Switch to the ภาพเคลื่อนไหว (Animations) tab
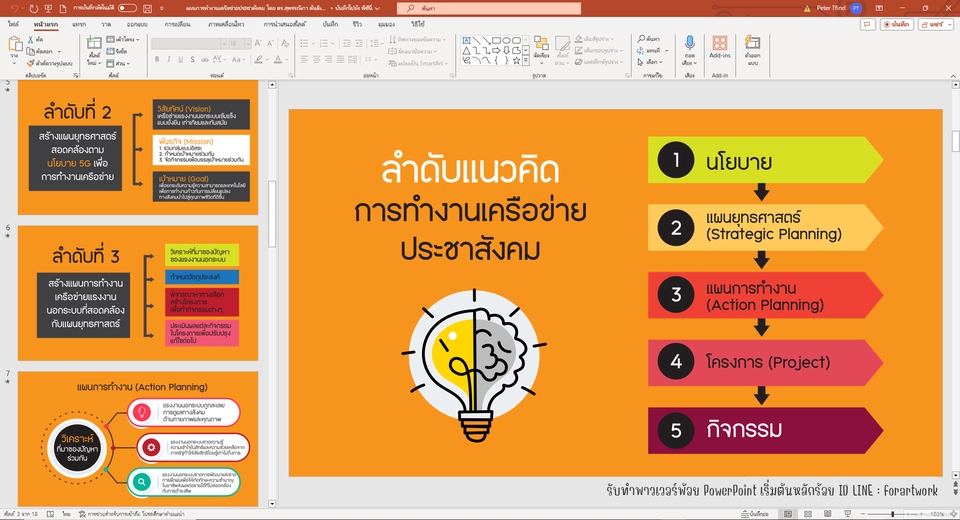The image size is (960, 520). (227, 24)
